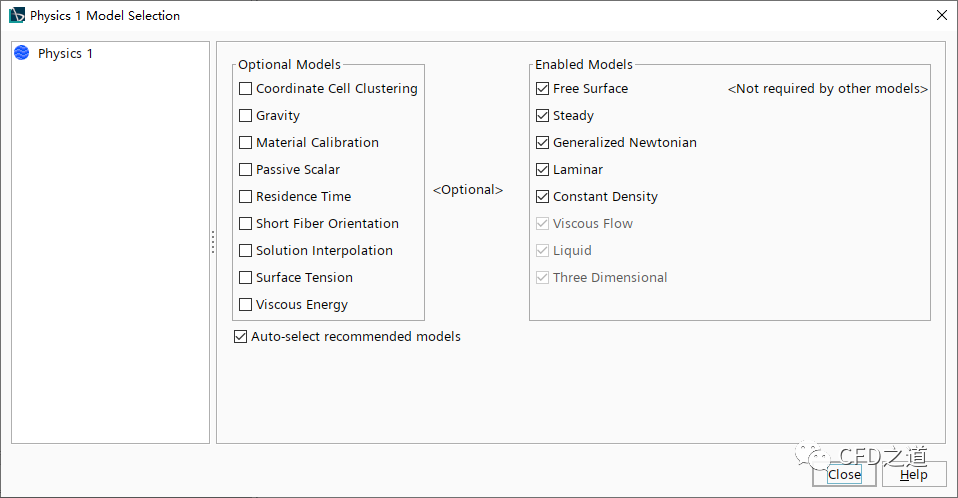The image size is (958, 498).
Task: Uncheck Generalized Newtonian model
Action: [543, 143]
